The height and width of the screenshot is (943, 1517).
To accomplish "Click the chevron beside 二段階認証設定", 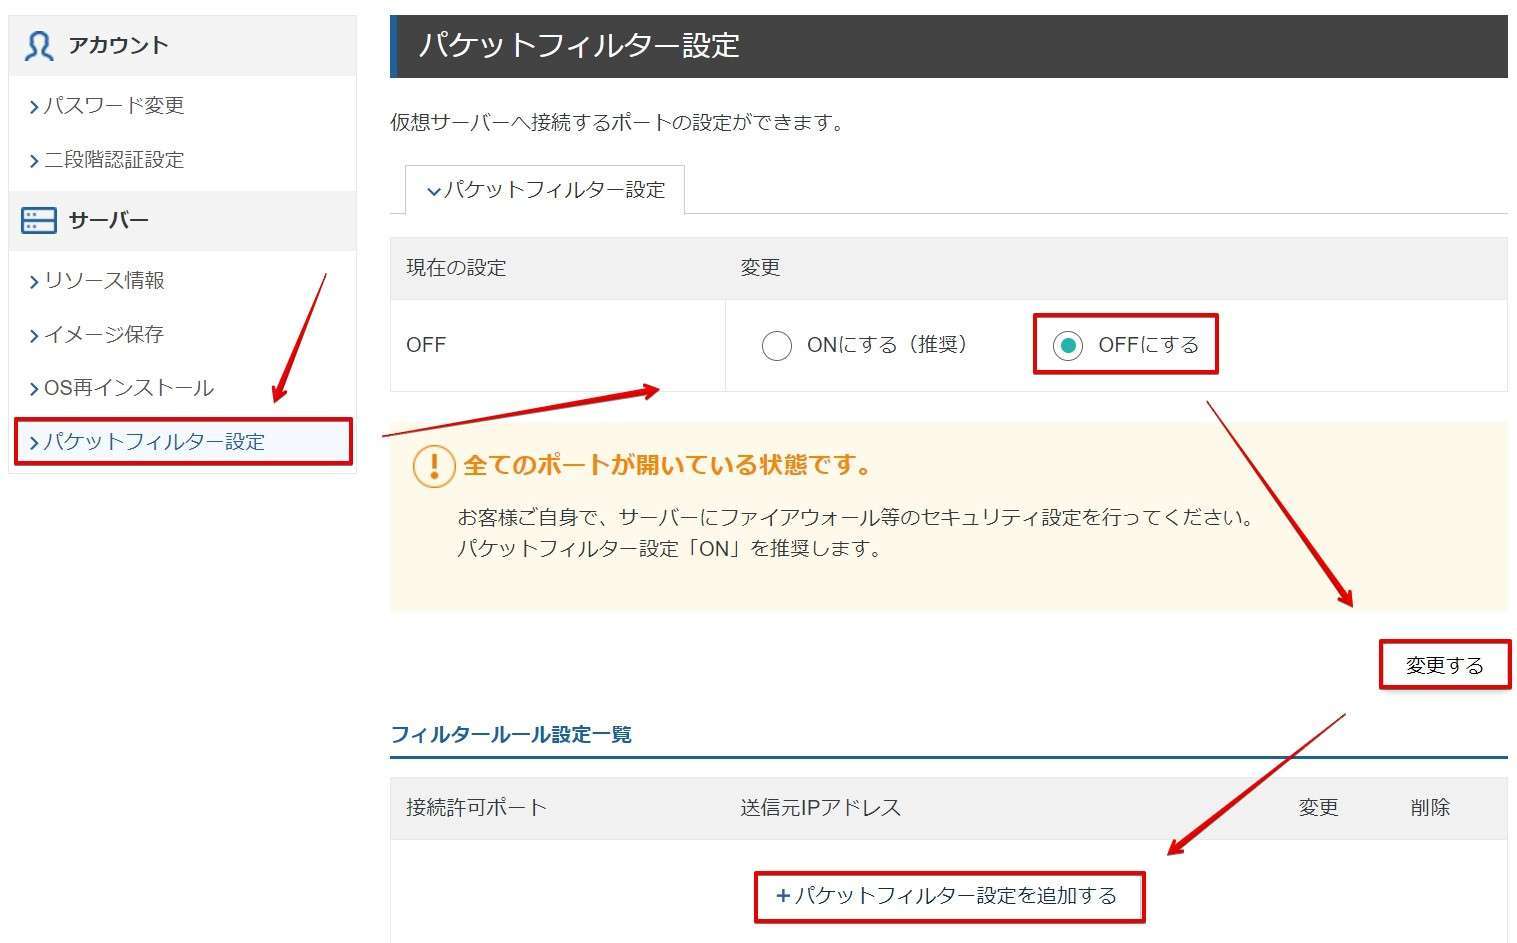I will tap(34, 160).
